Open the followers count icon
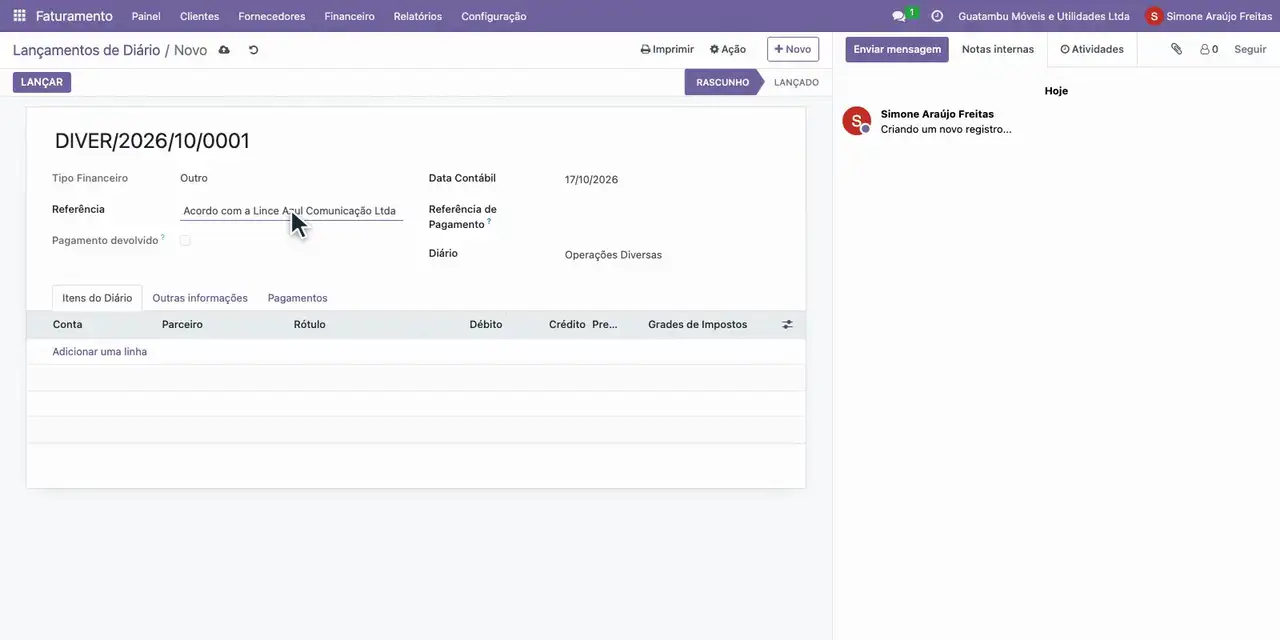Viewport: 1280px width, 640px height. click(x=1209, y=49)
